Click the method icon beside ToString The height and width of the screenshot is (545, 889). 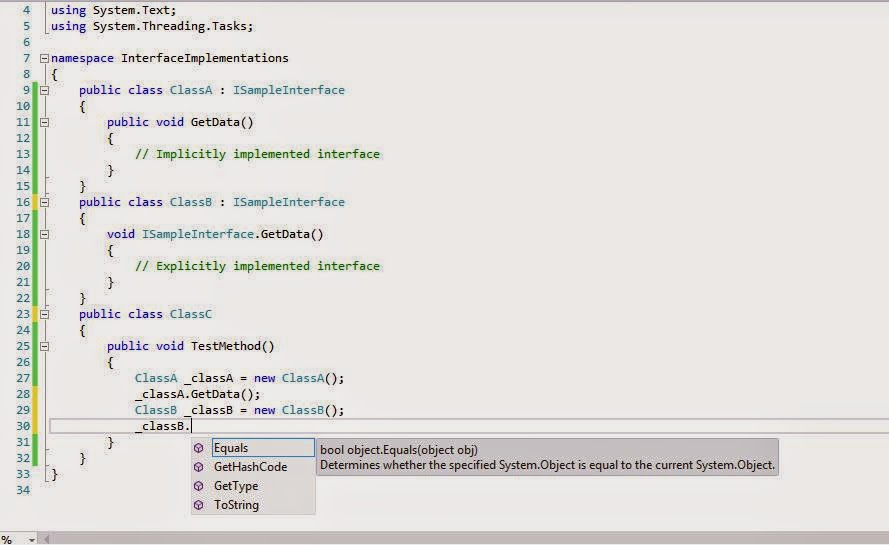coord(198,505)
